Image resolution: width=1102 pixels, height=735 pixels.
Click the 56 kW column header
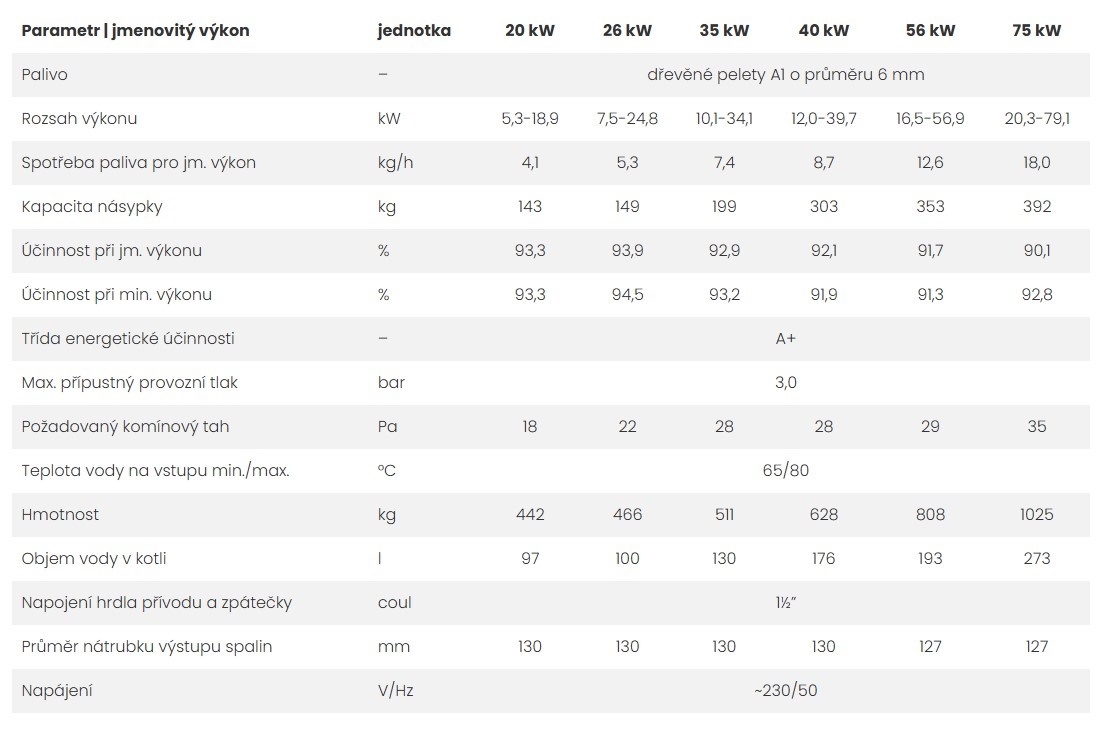930,30
